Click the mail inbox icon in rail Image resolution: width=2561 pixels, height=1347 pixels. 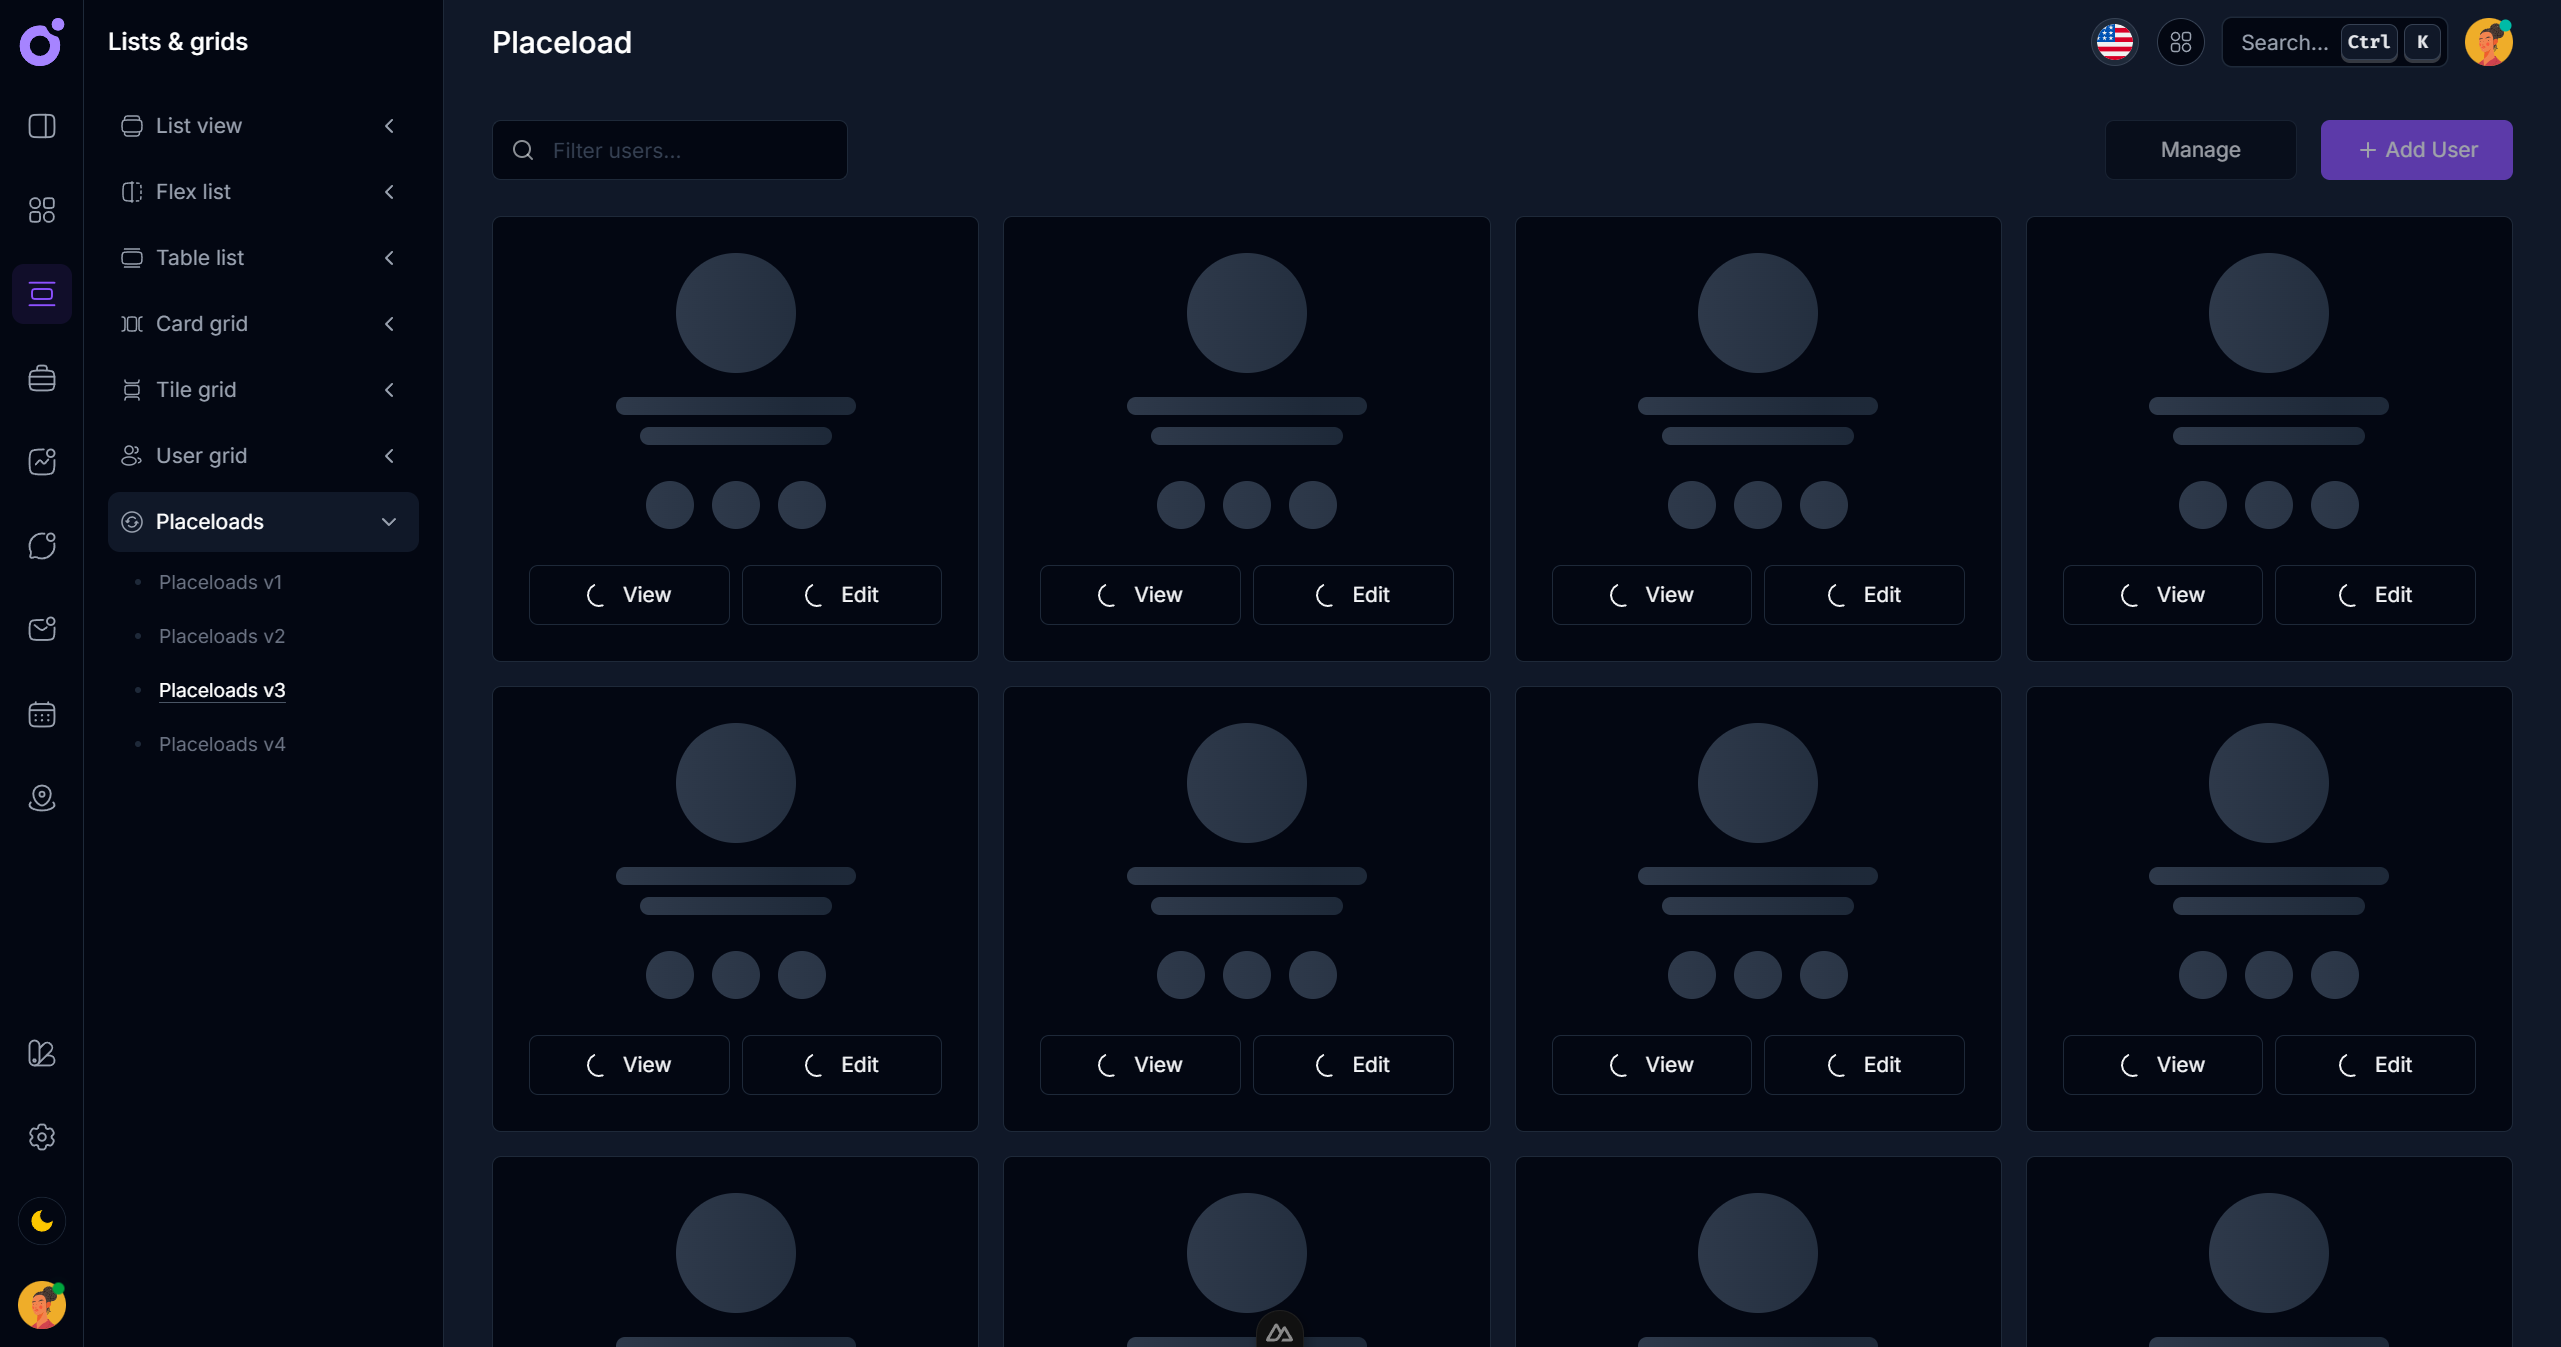42,630
